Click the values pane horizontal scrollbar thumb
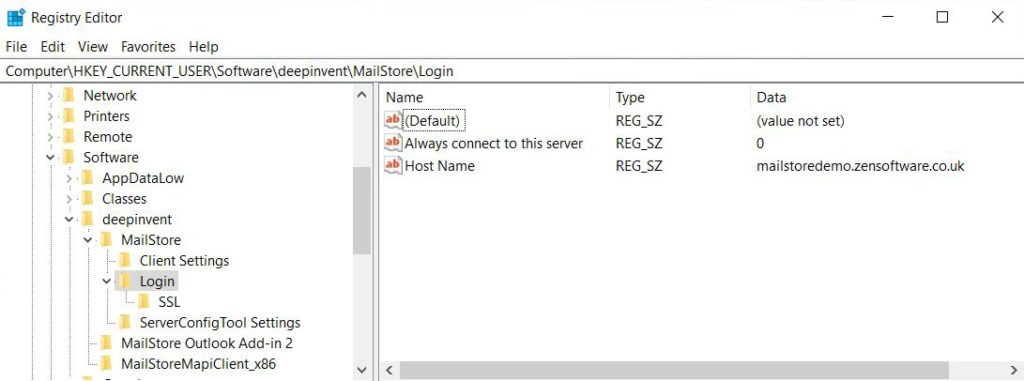Screen dimensions: 1024x381 click(673, 371)
